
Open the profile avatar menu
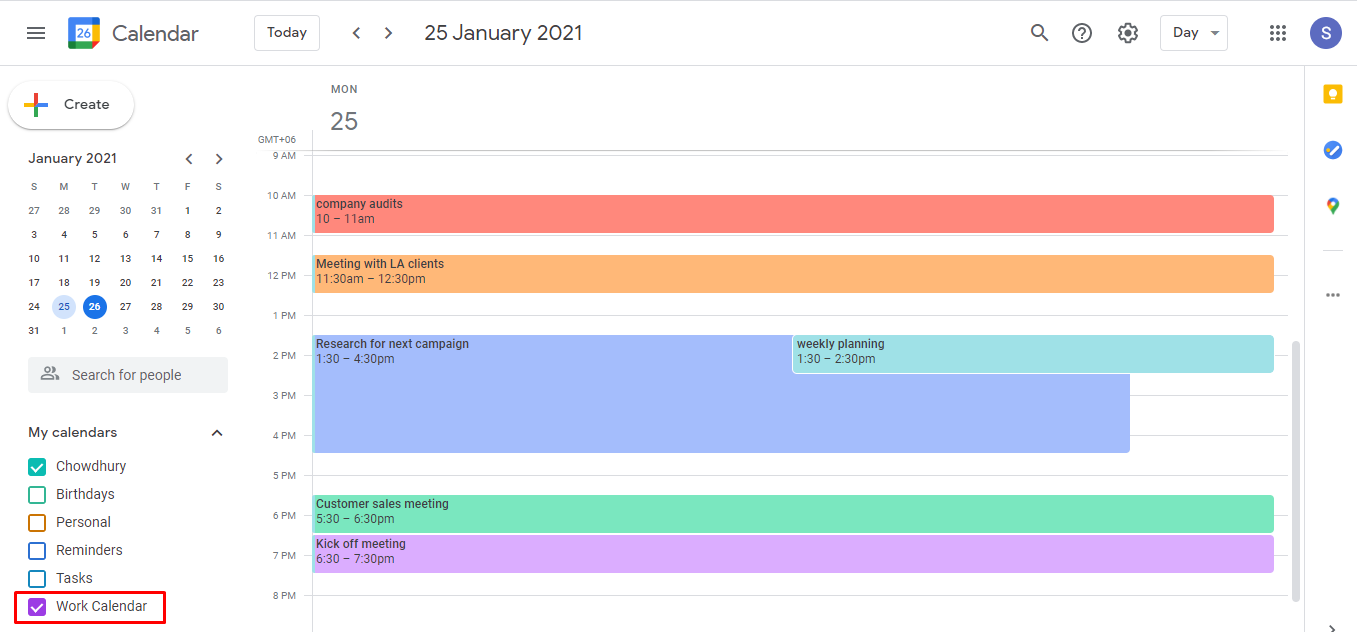tap(1325, 32)
